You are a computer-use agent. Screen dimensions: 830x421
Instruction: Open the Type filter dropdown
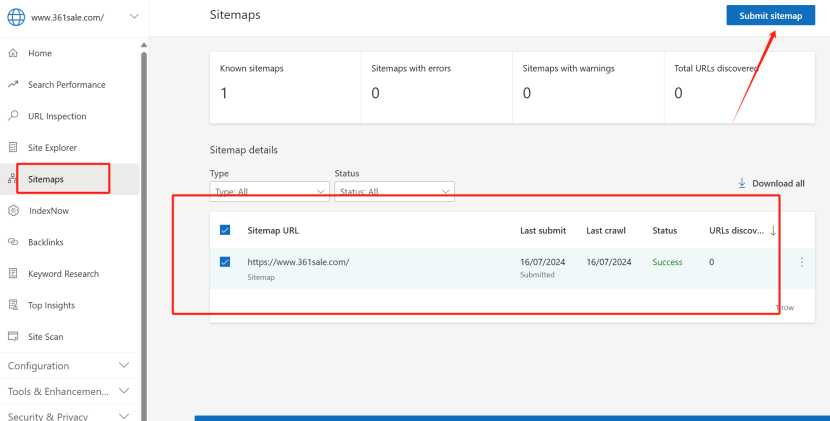click(x=269, y=191)
